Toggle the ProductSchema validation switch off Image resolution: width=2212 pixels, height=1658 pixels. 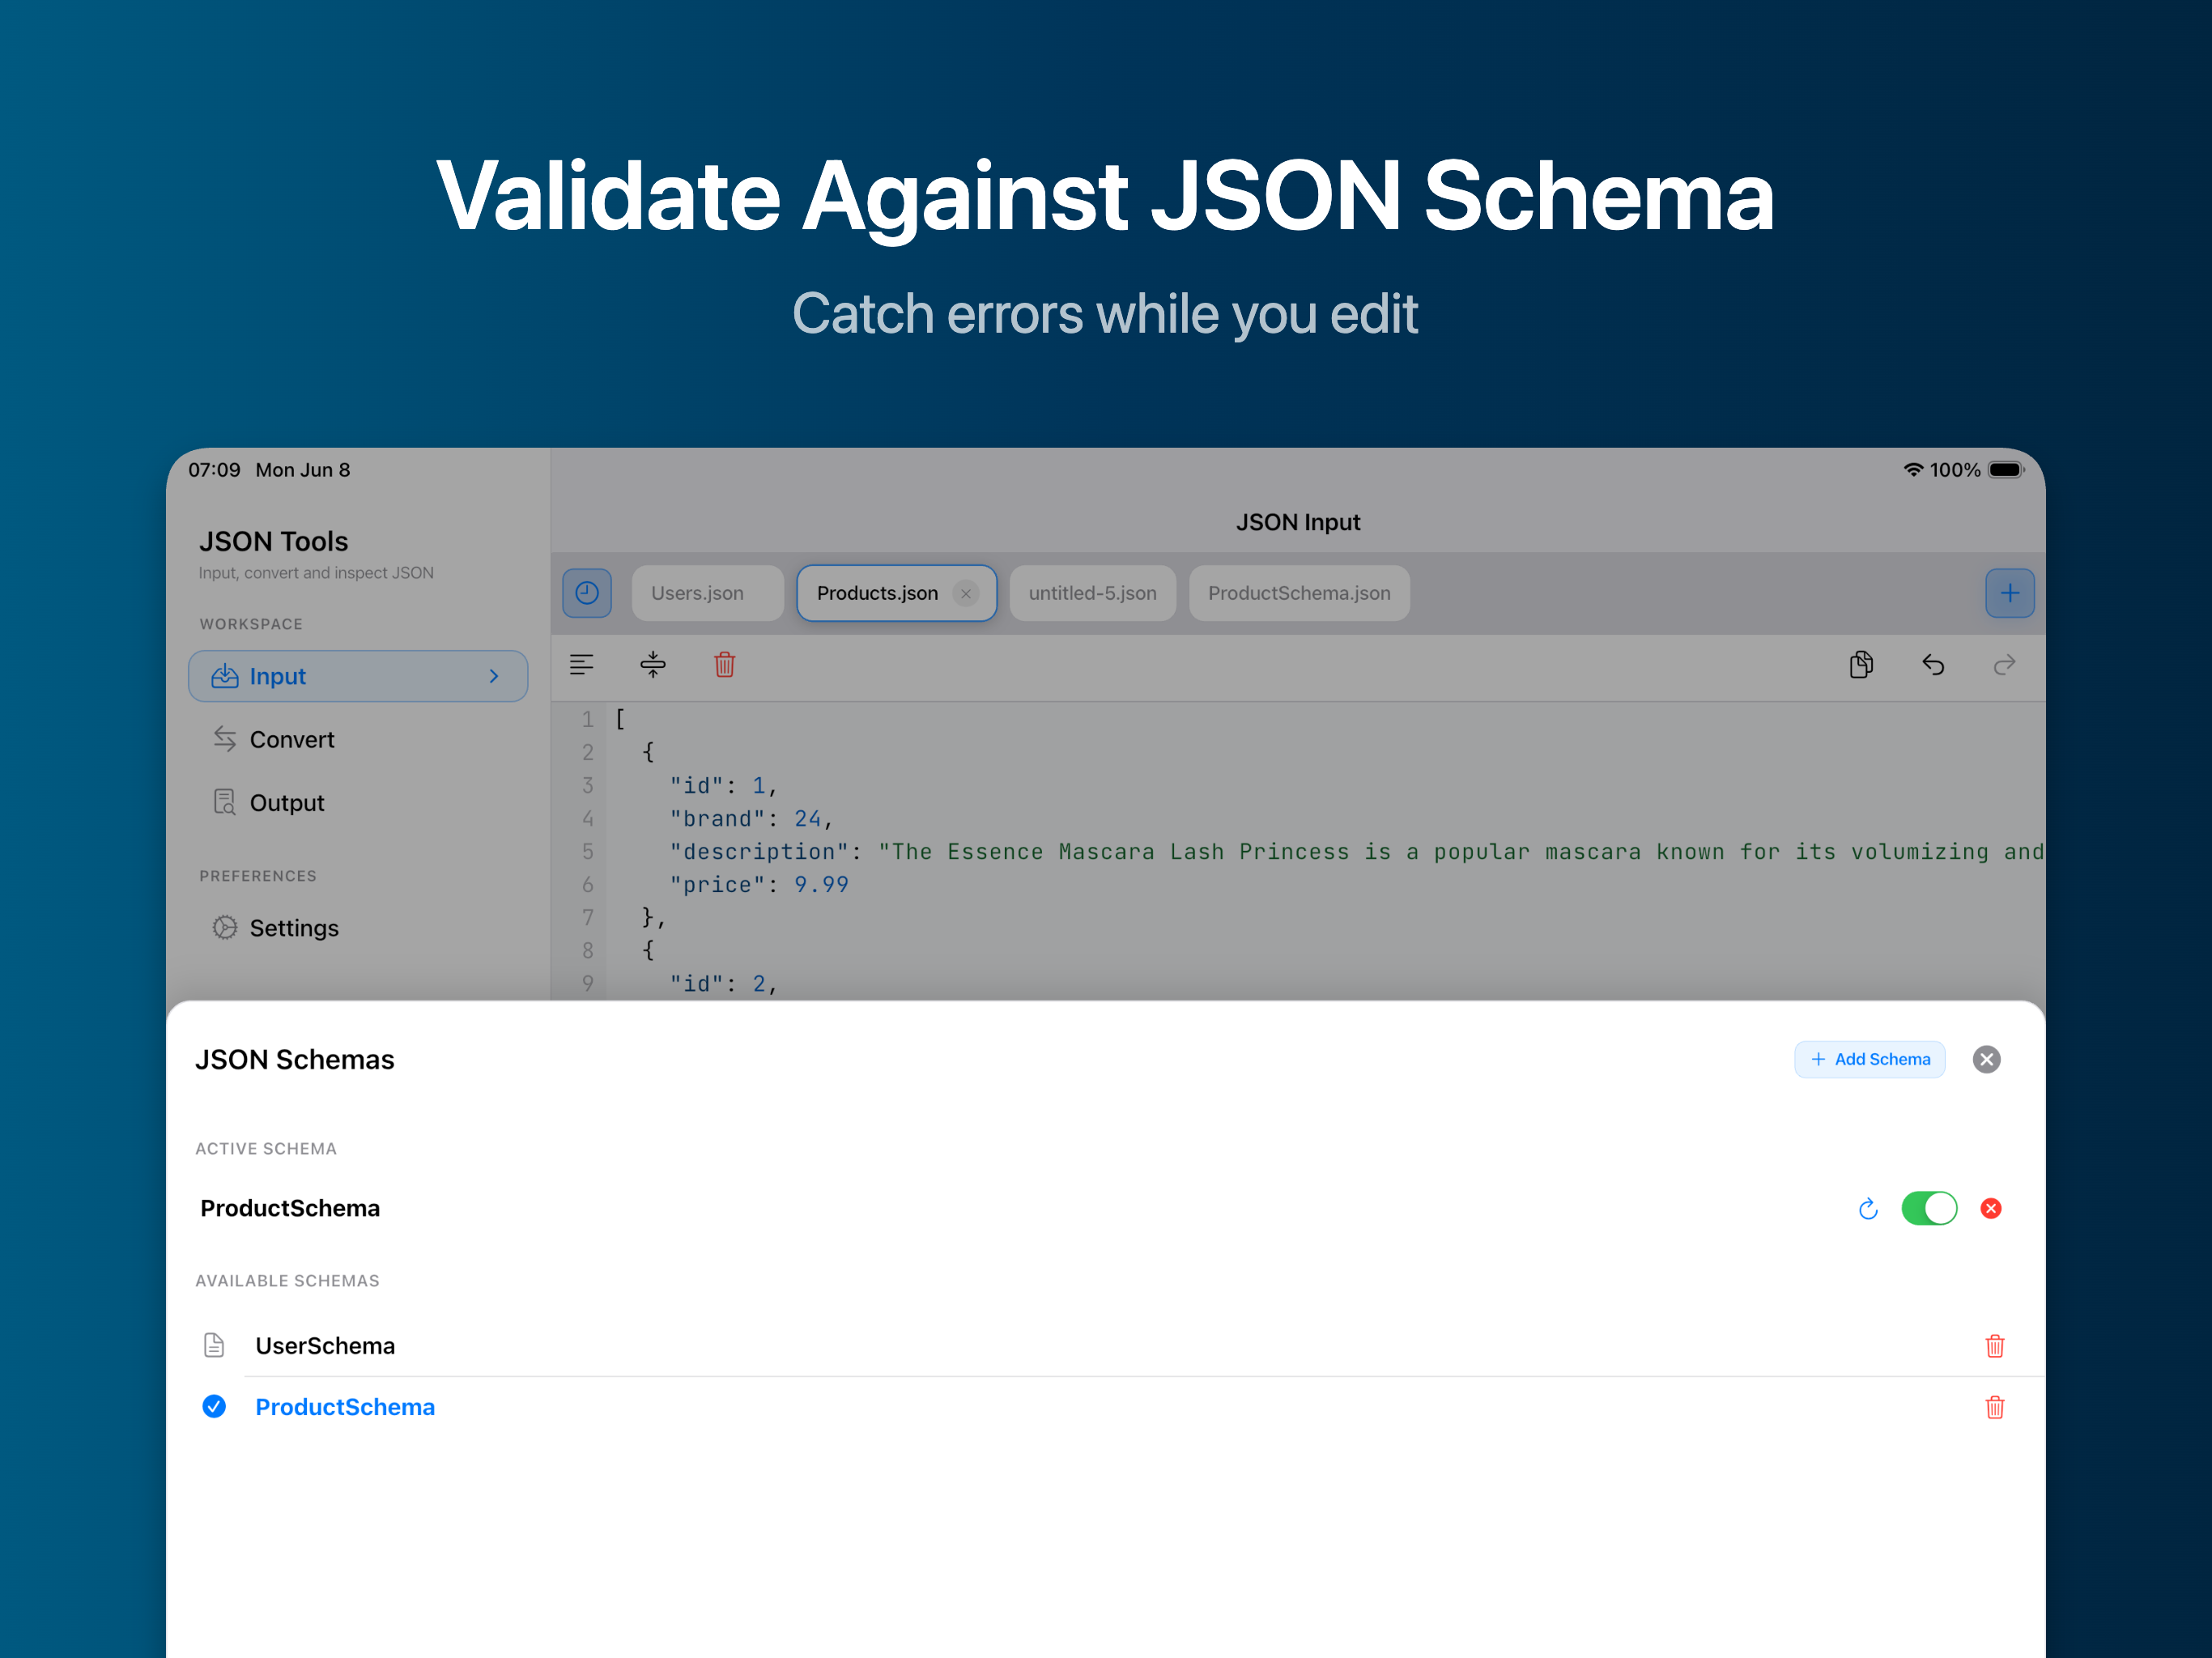pos(1929,1209)
